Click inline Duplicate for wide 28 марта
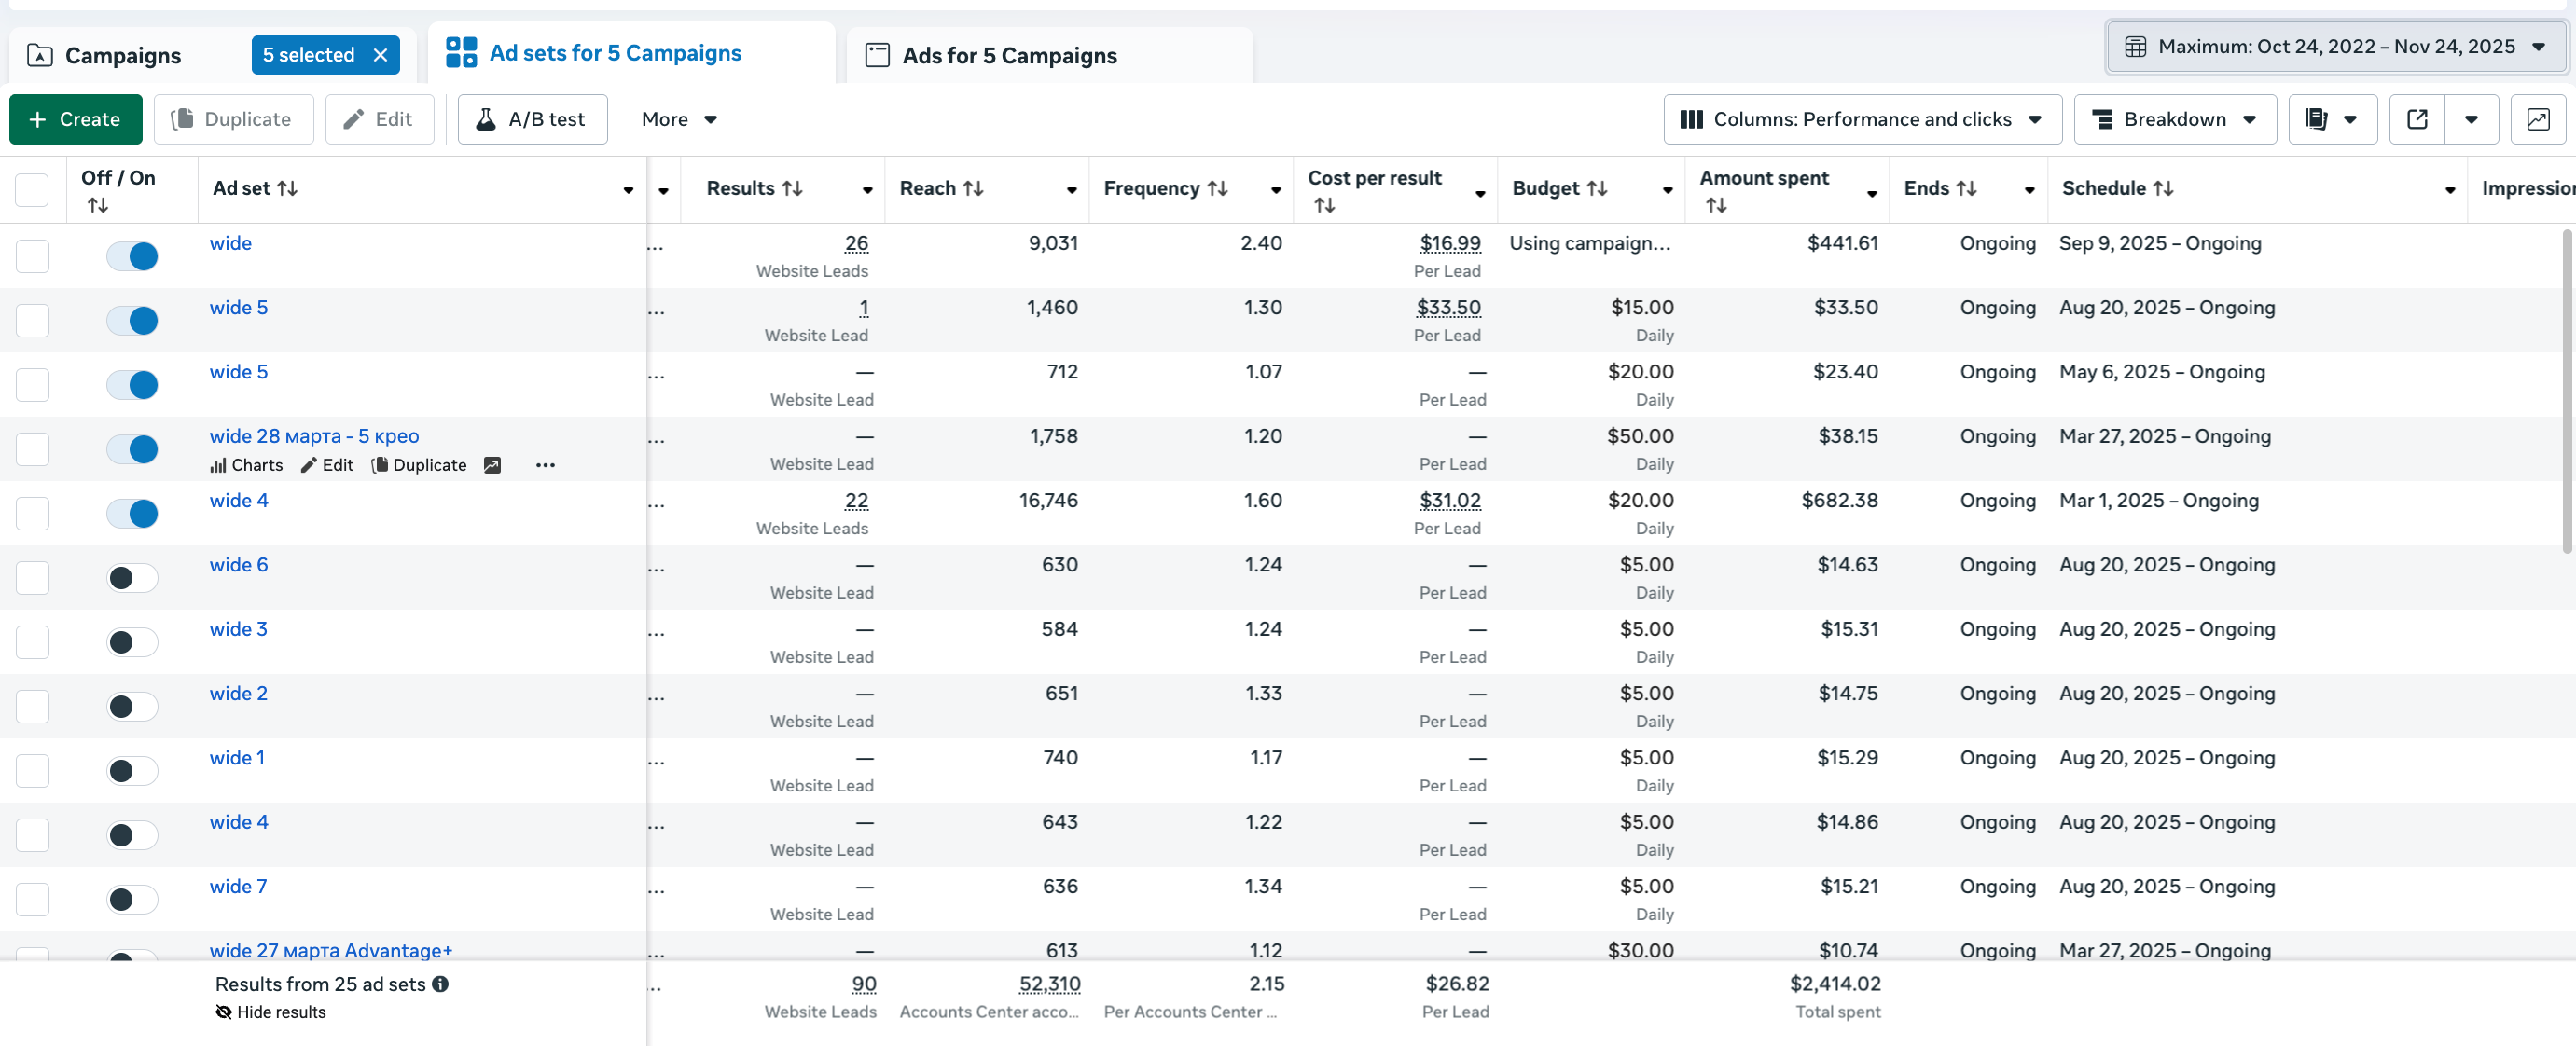Image resolution: width=2576 pixels, height=1046 pixels. point(419,465)
